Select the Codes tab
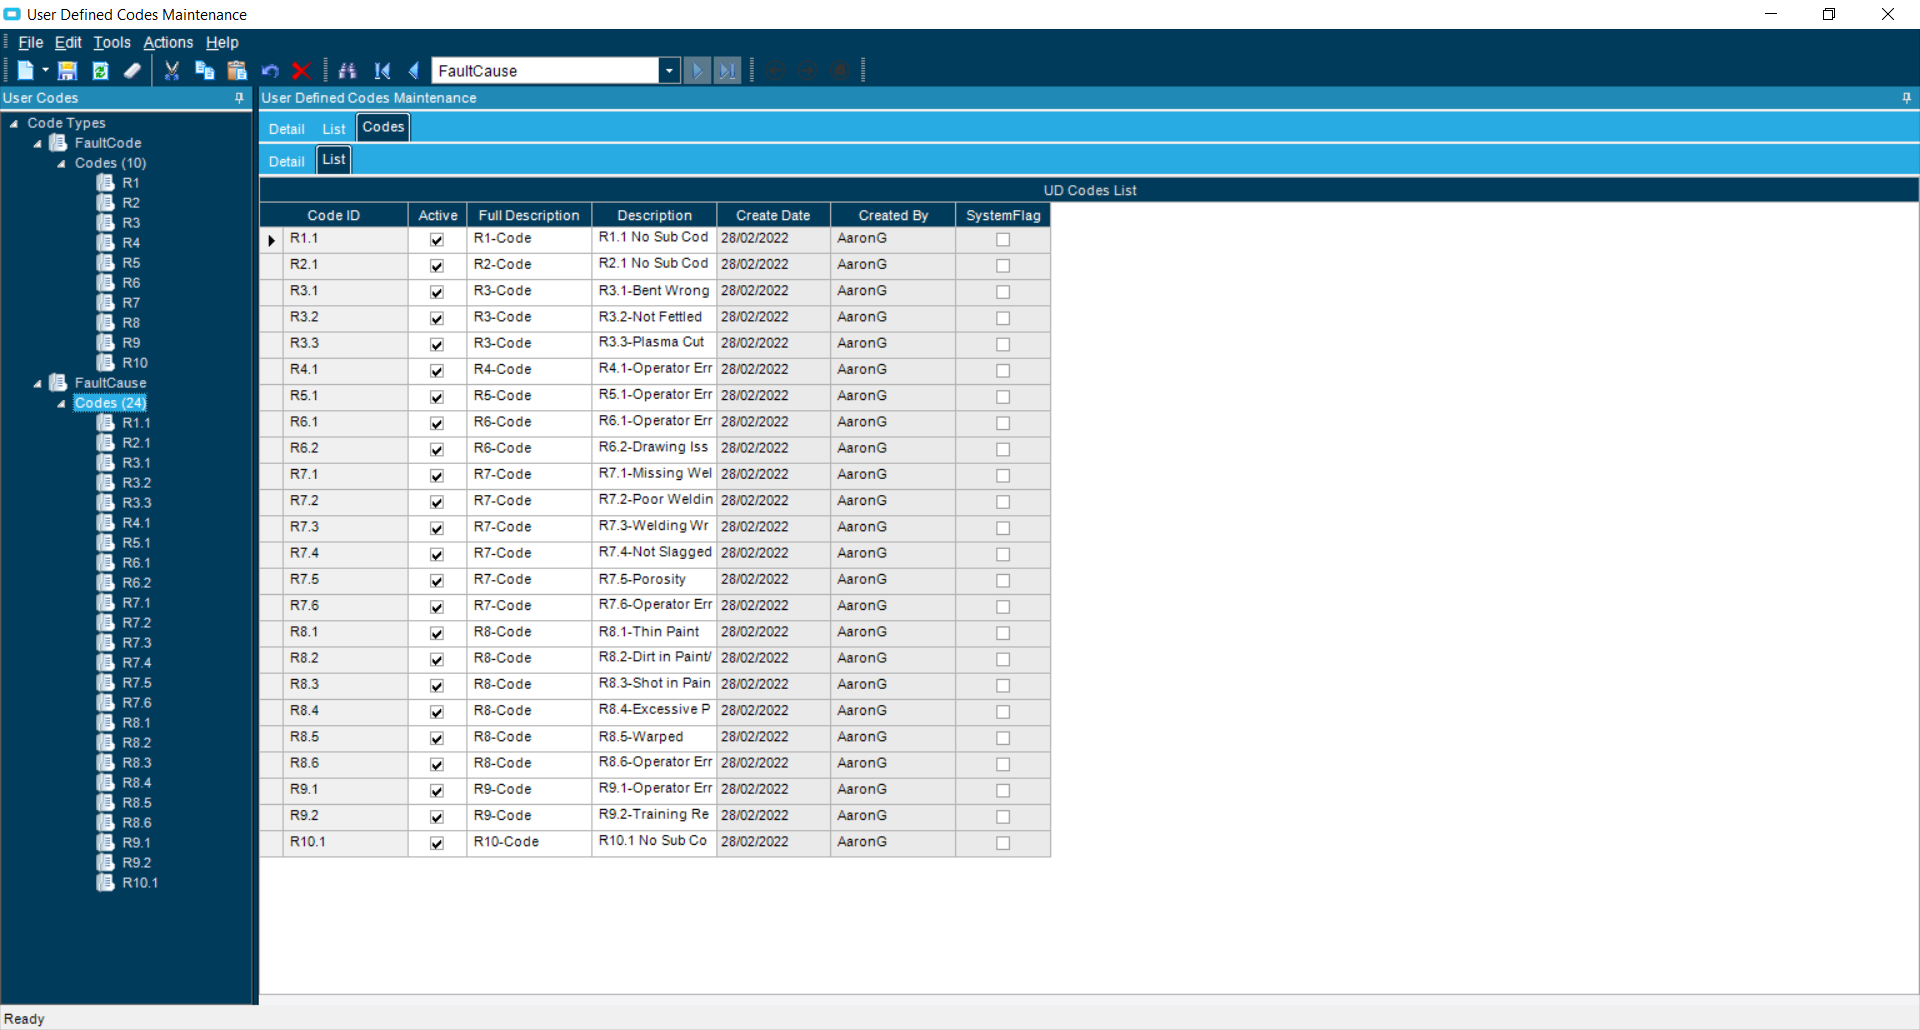Screen dimensions: 1920x1030 (x=383, y=127)
